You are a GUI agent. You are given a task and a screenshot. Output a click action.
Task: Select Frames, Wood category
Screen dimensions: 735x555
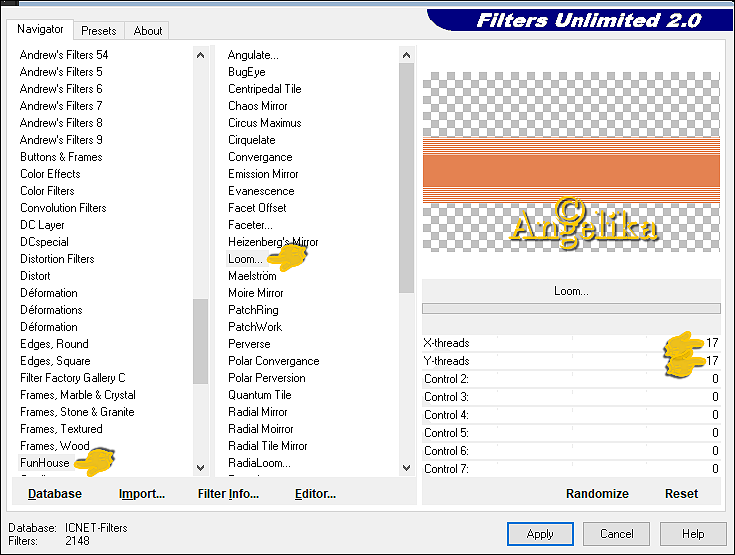coord(55,446)
